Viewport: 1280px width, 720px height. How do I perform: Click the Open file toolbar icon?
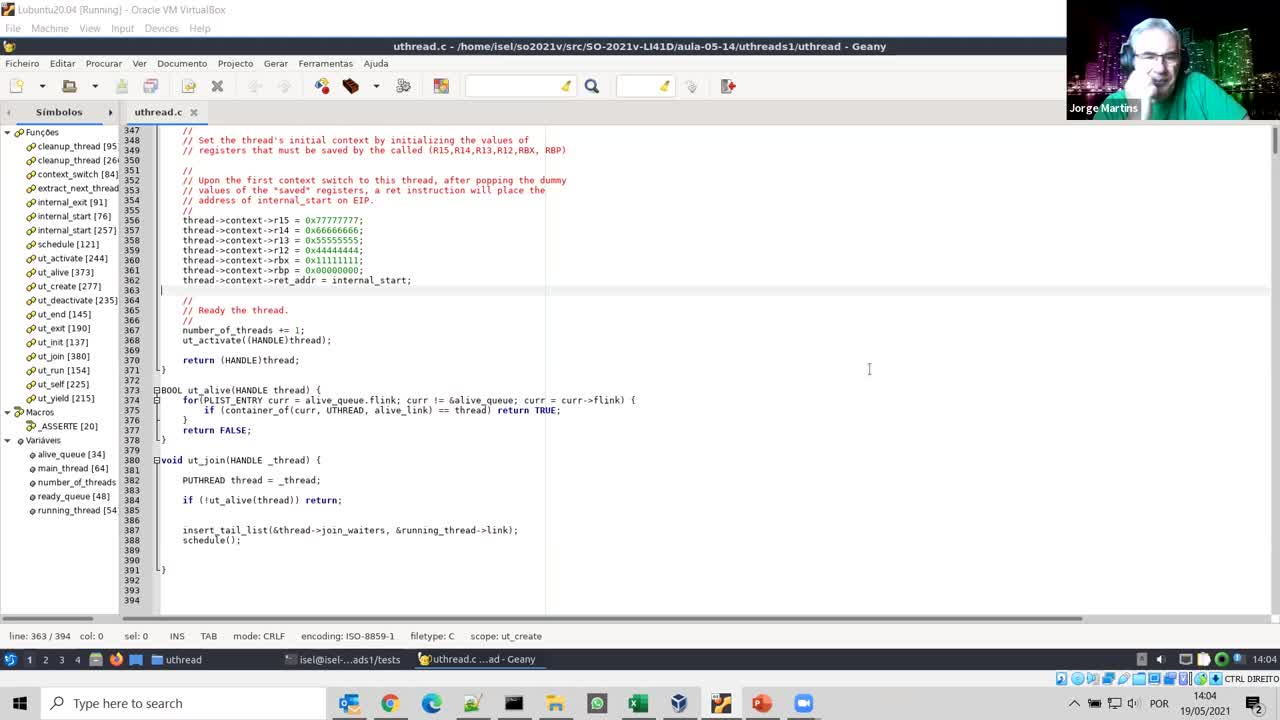69,86
